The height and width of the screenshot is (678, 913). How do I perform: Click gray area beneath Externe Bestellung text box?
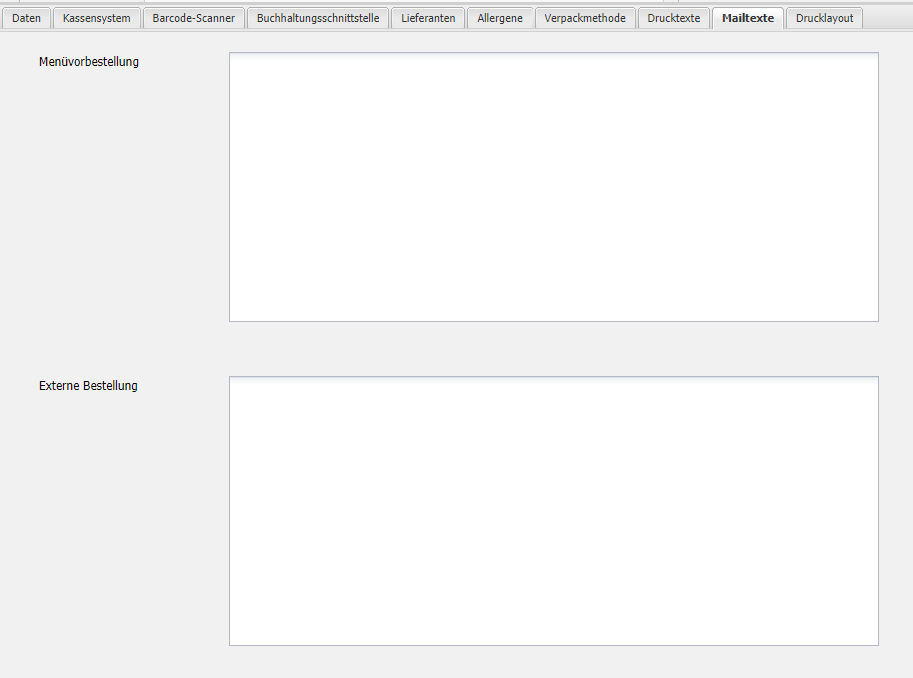[553, 662]
